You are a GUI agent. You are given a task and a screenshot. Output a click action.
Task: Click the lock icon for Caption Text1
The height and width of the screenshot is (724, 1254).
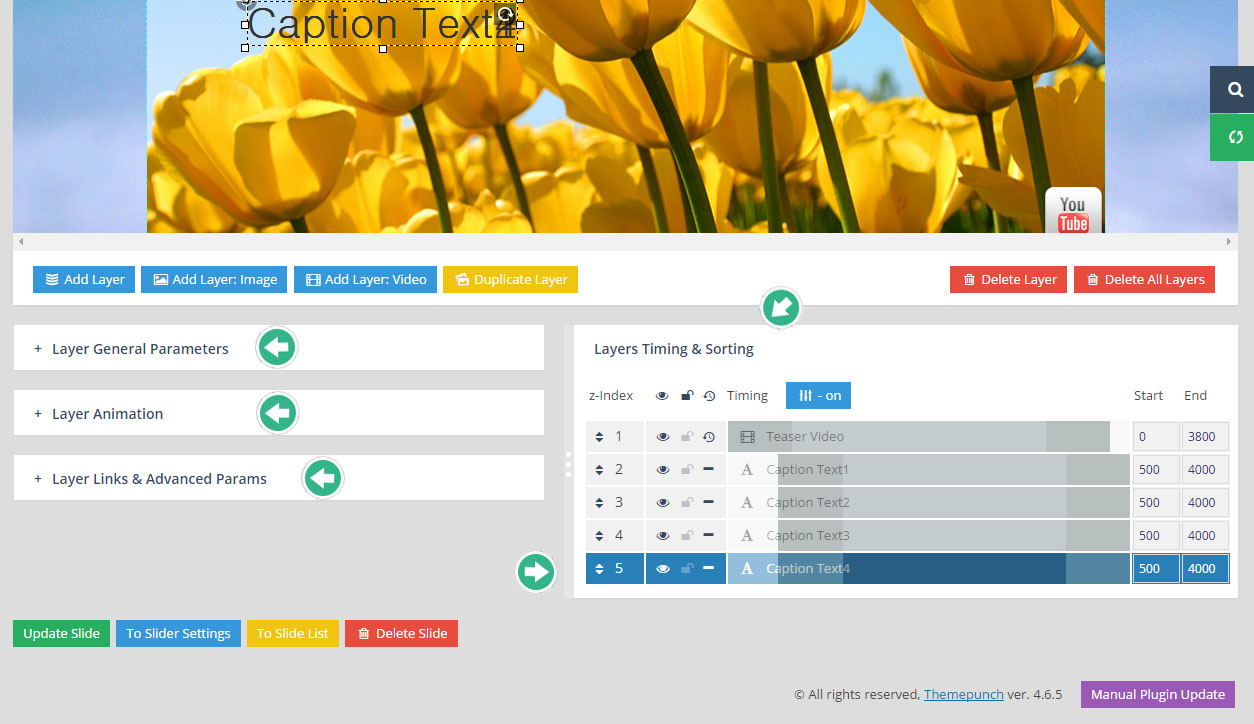pos(687,470)
